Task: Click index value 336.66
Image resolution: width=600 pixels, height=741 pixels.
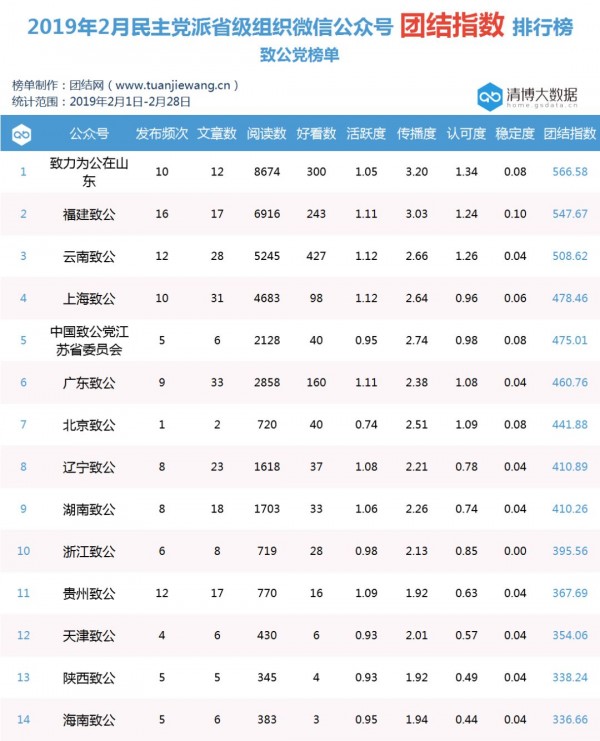Action: click(570, 719)
